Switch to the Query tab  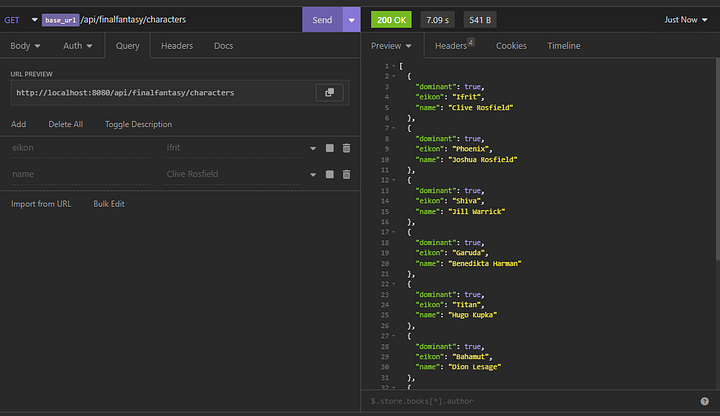128,46
